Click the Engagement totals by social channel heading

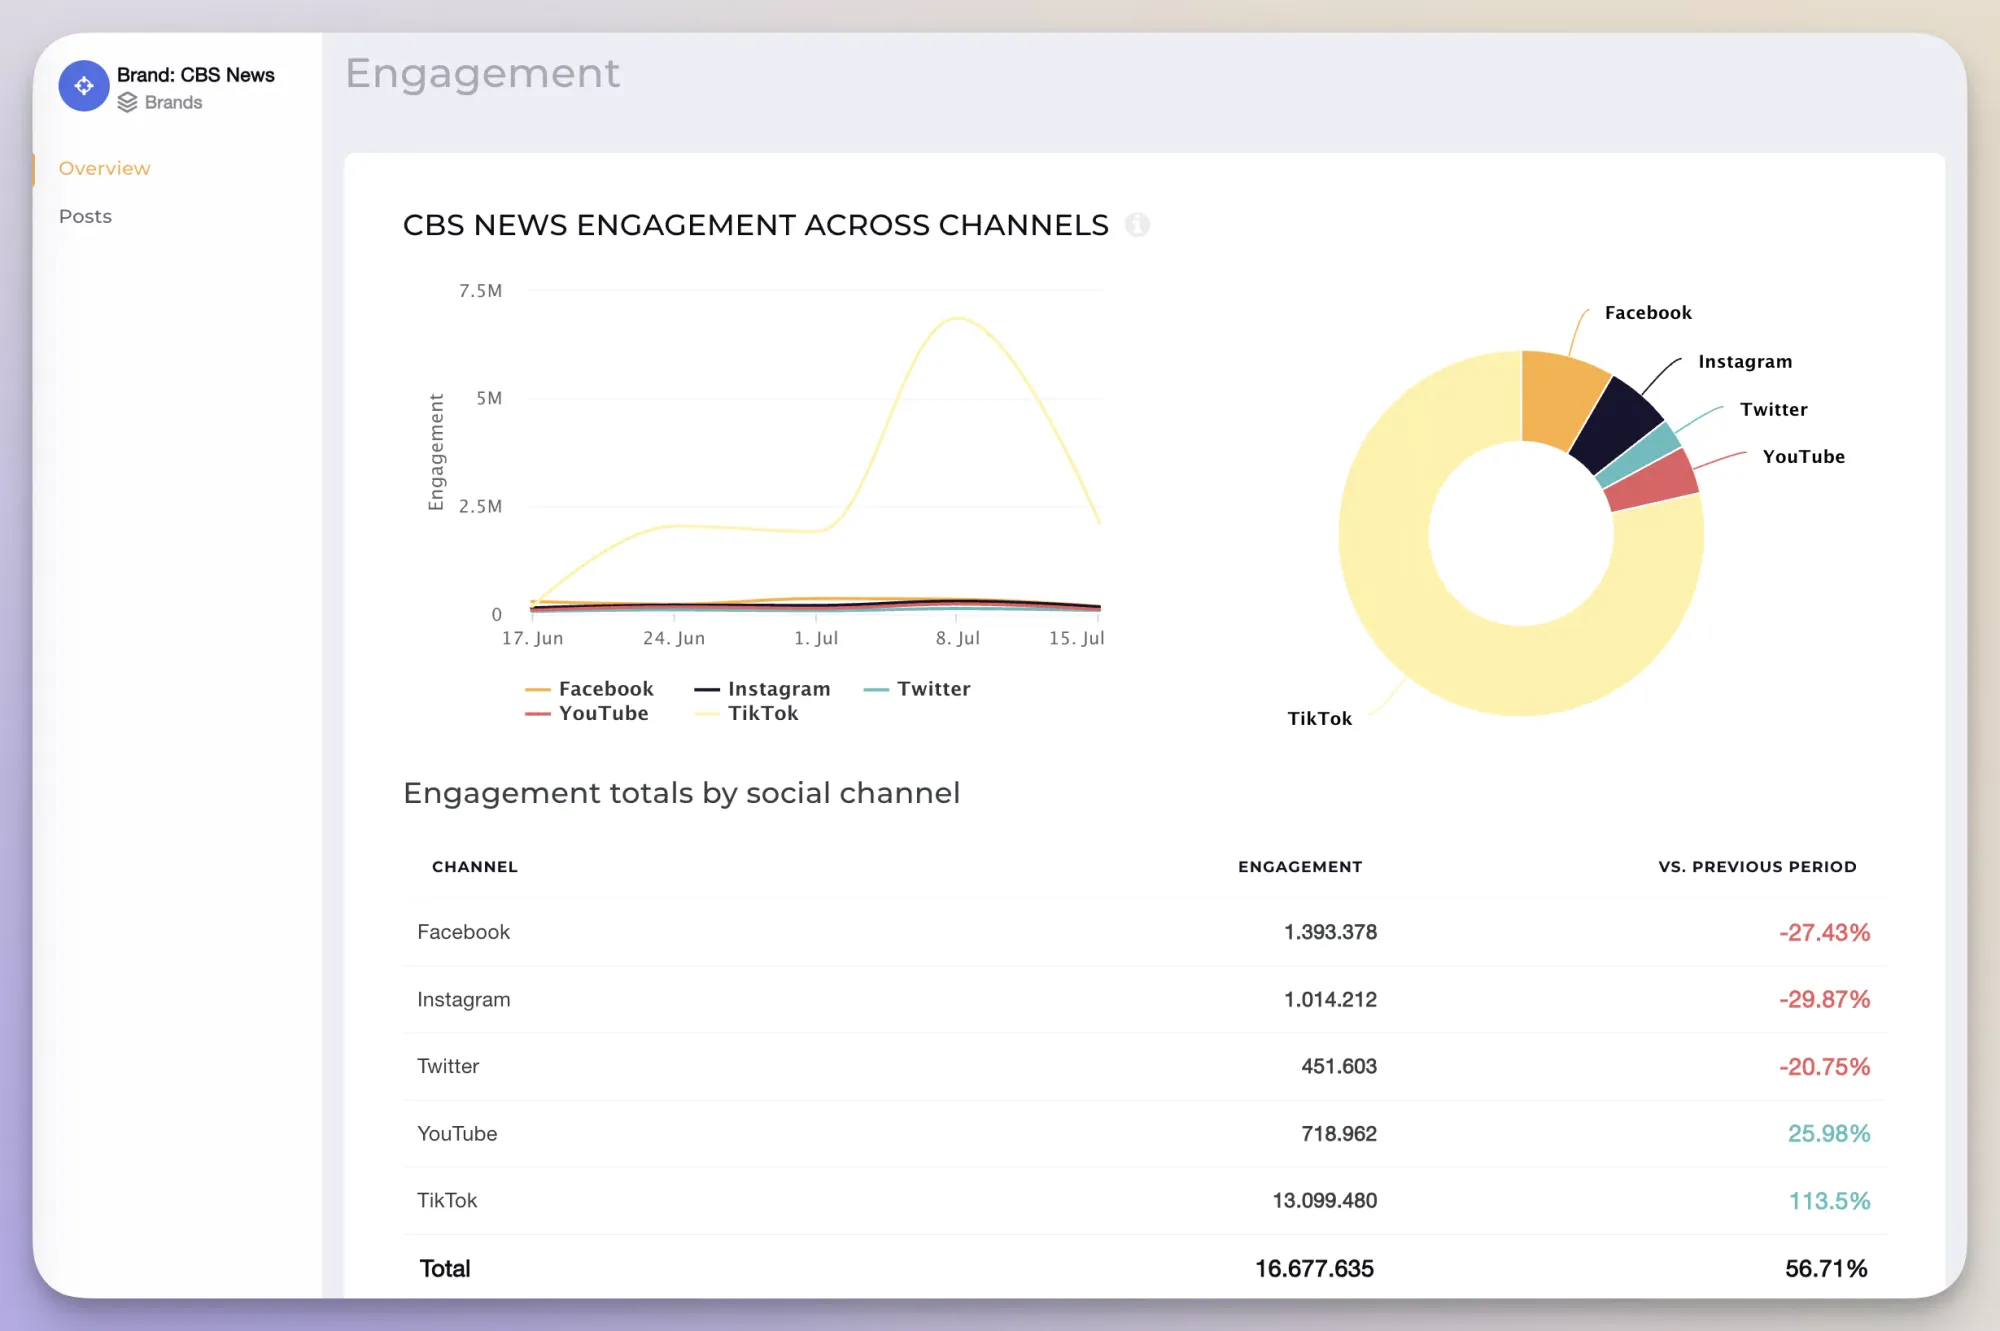(x=681, y=793)
